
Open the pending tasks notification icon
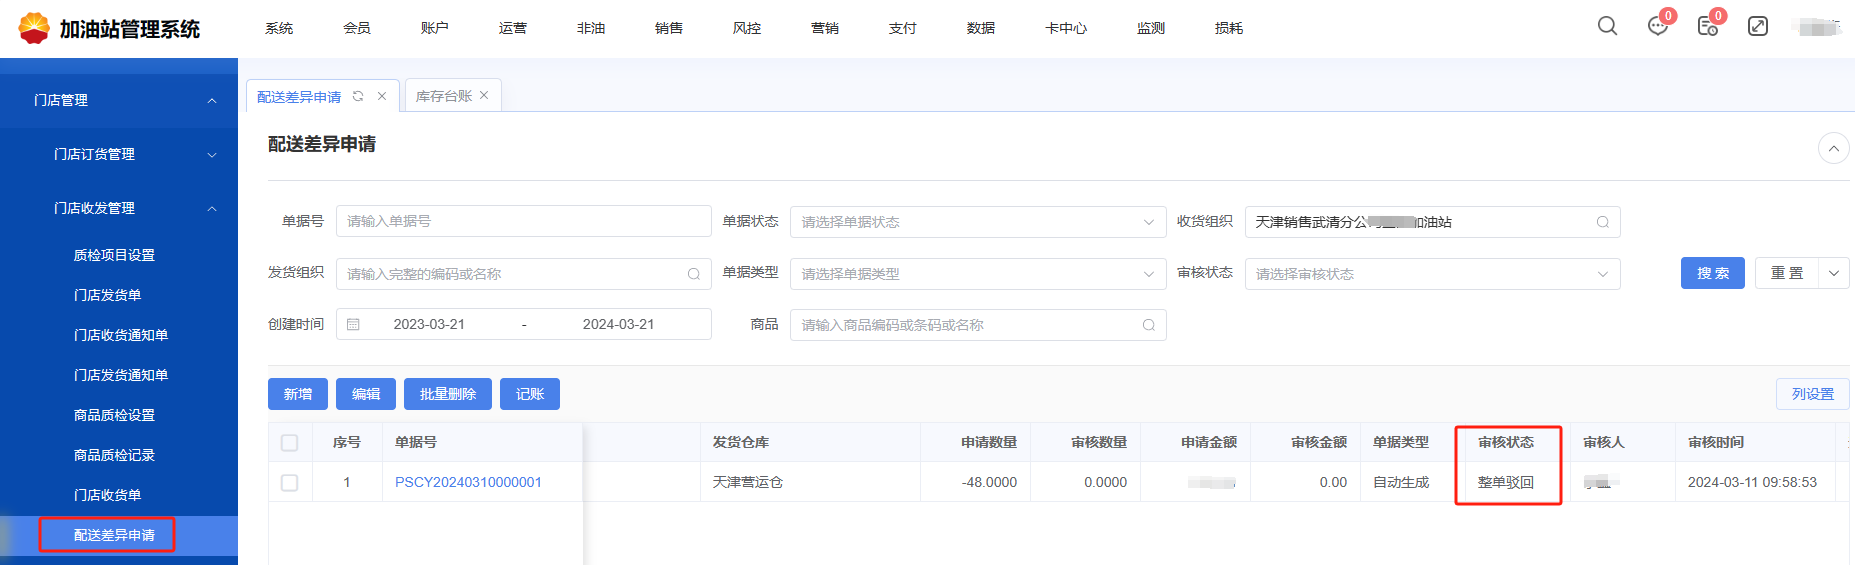(1707, 26)
